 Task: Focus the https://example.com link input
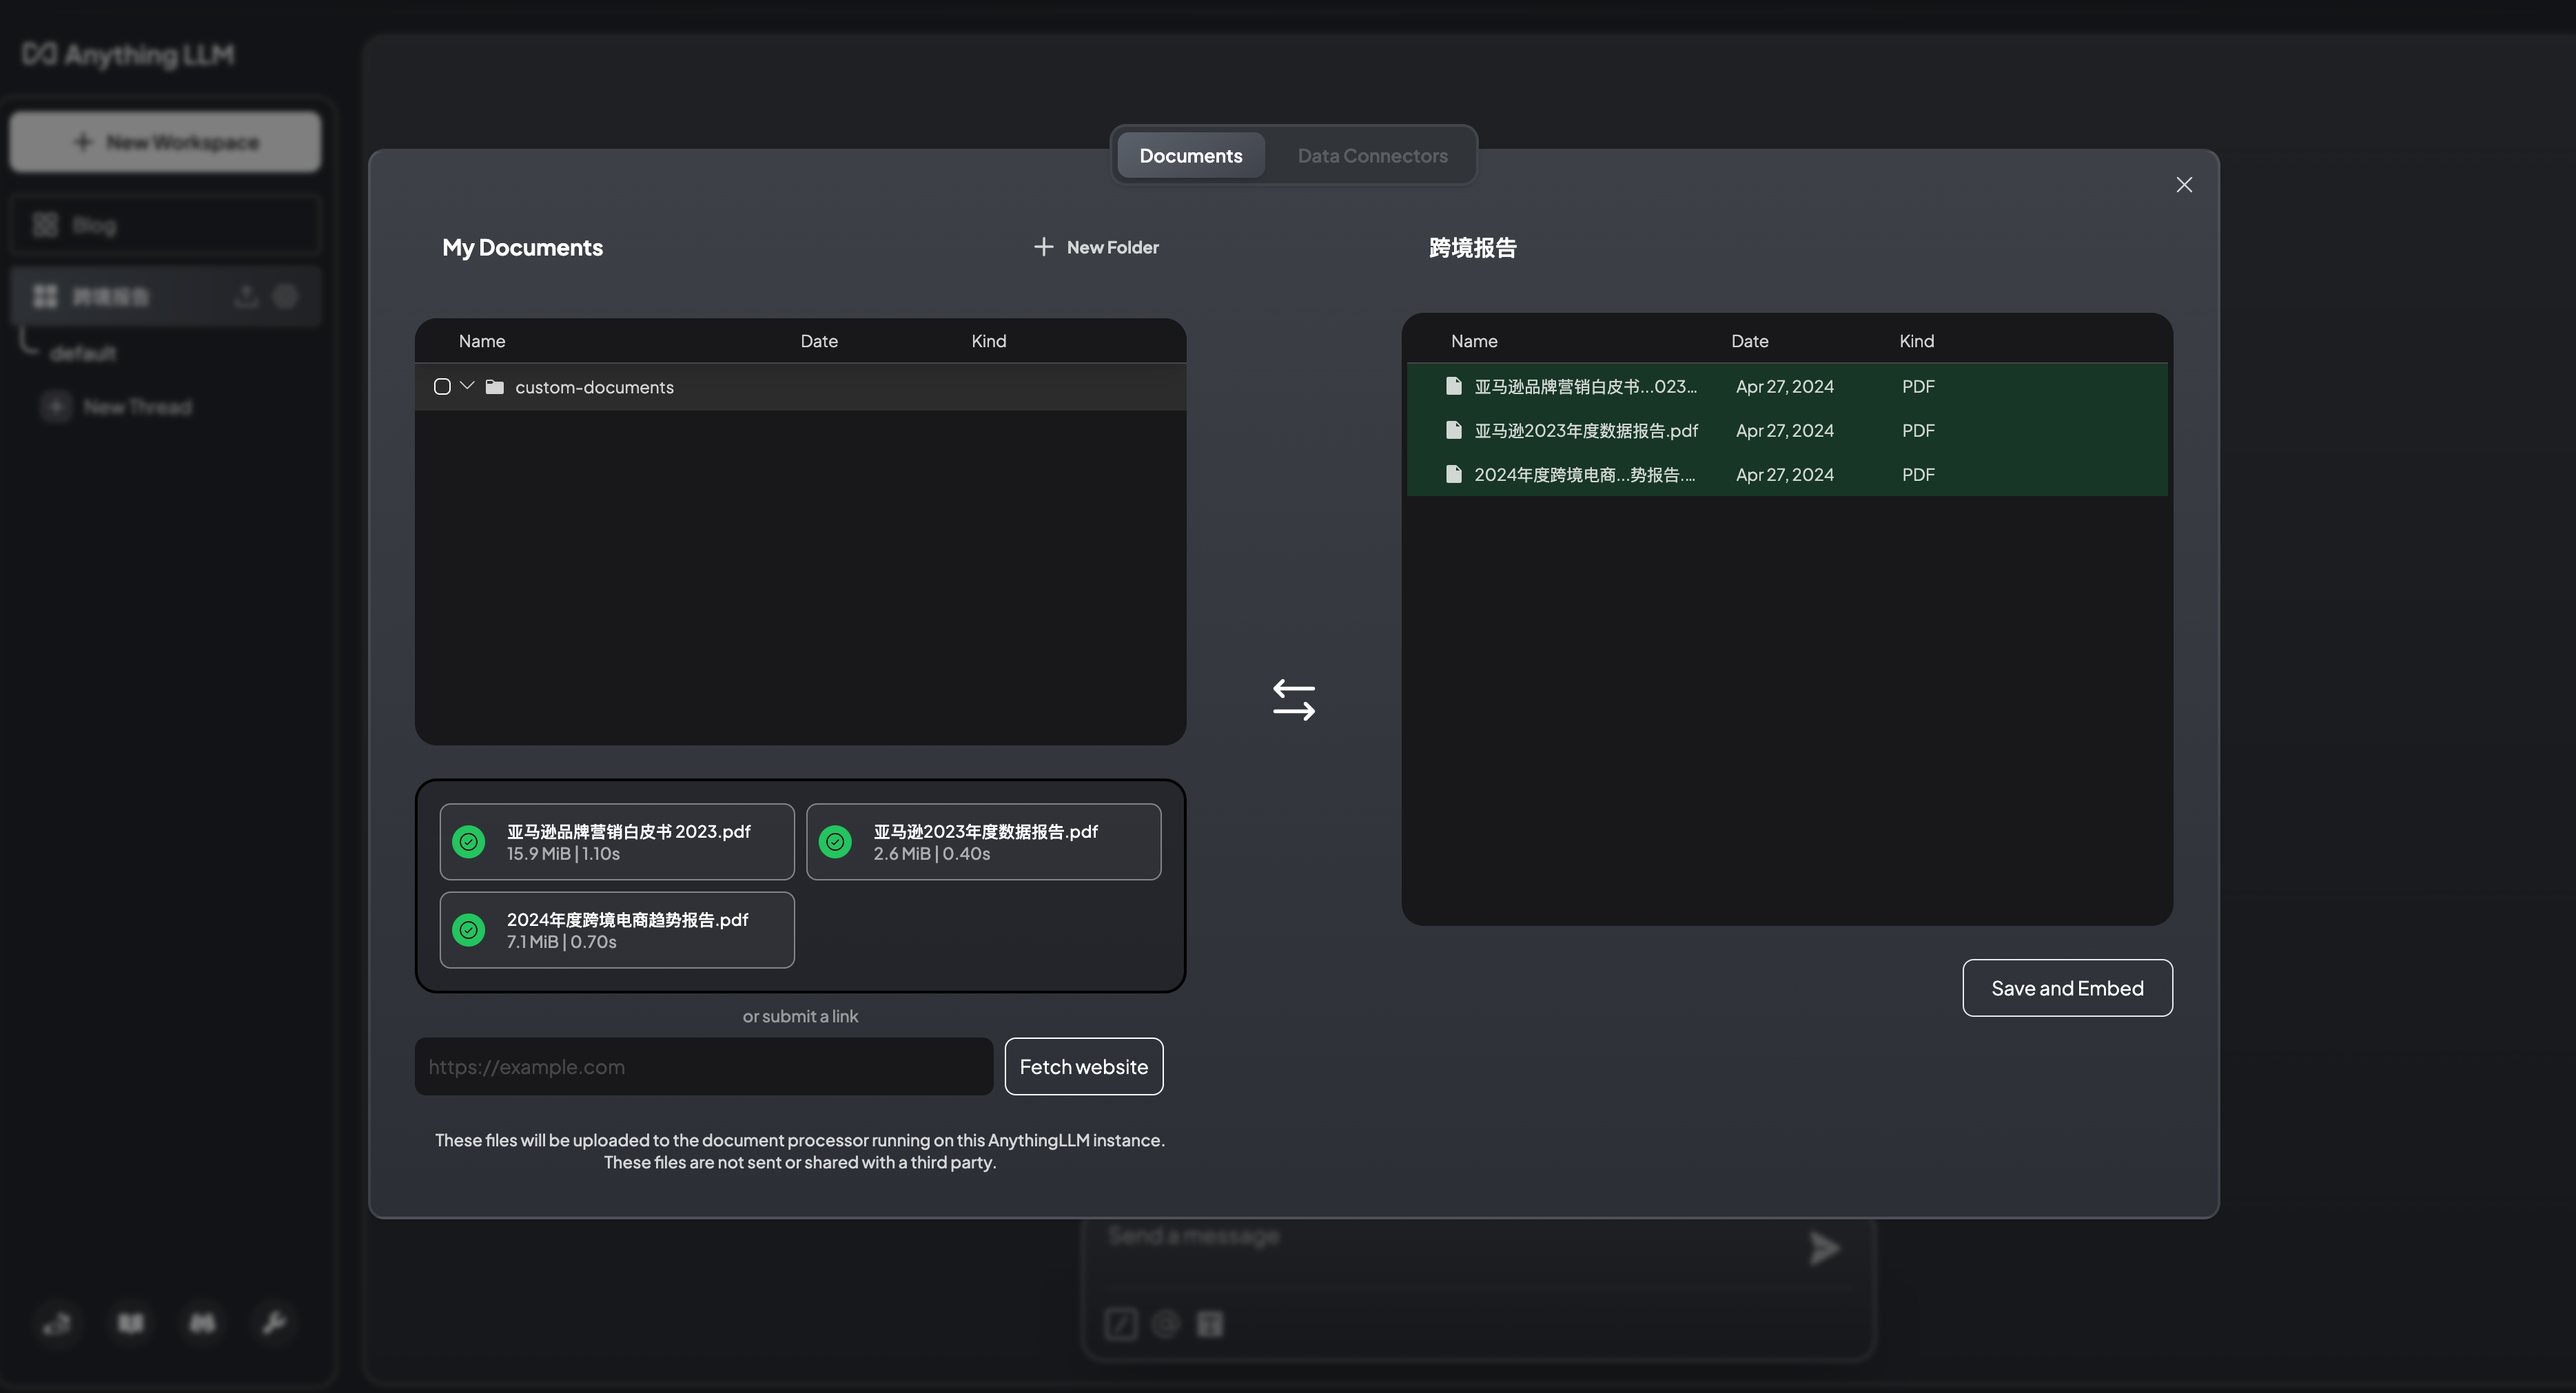[x=704, y=1067]
